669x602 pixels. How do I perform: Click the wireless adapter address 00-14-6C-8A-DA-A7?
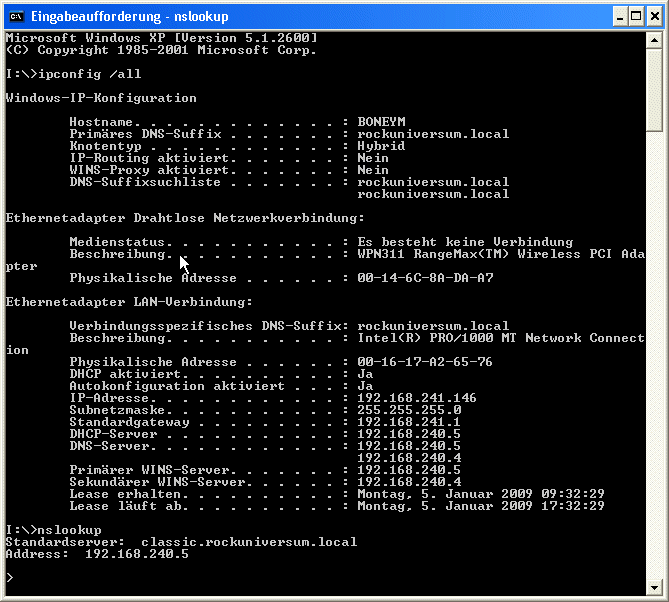pos(425,278)
